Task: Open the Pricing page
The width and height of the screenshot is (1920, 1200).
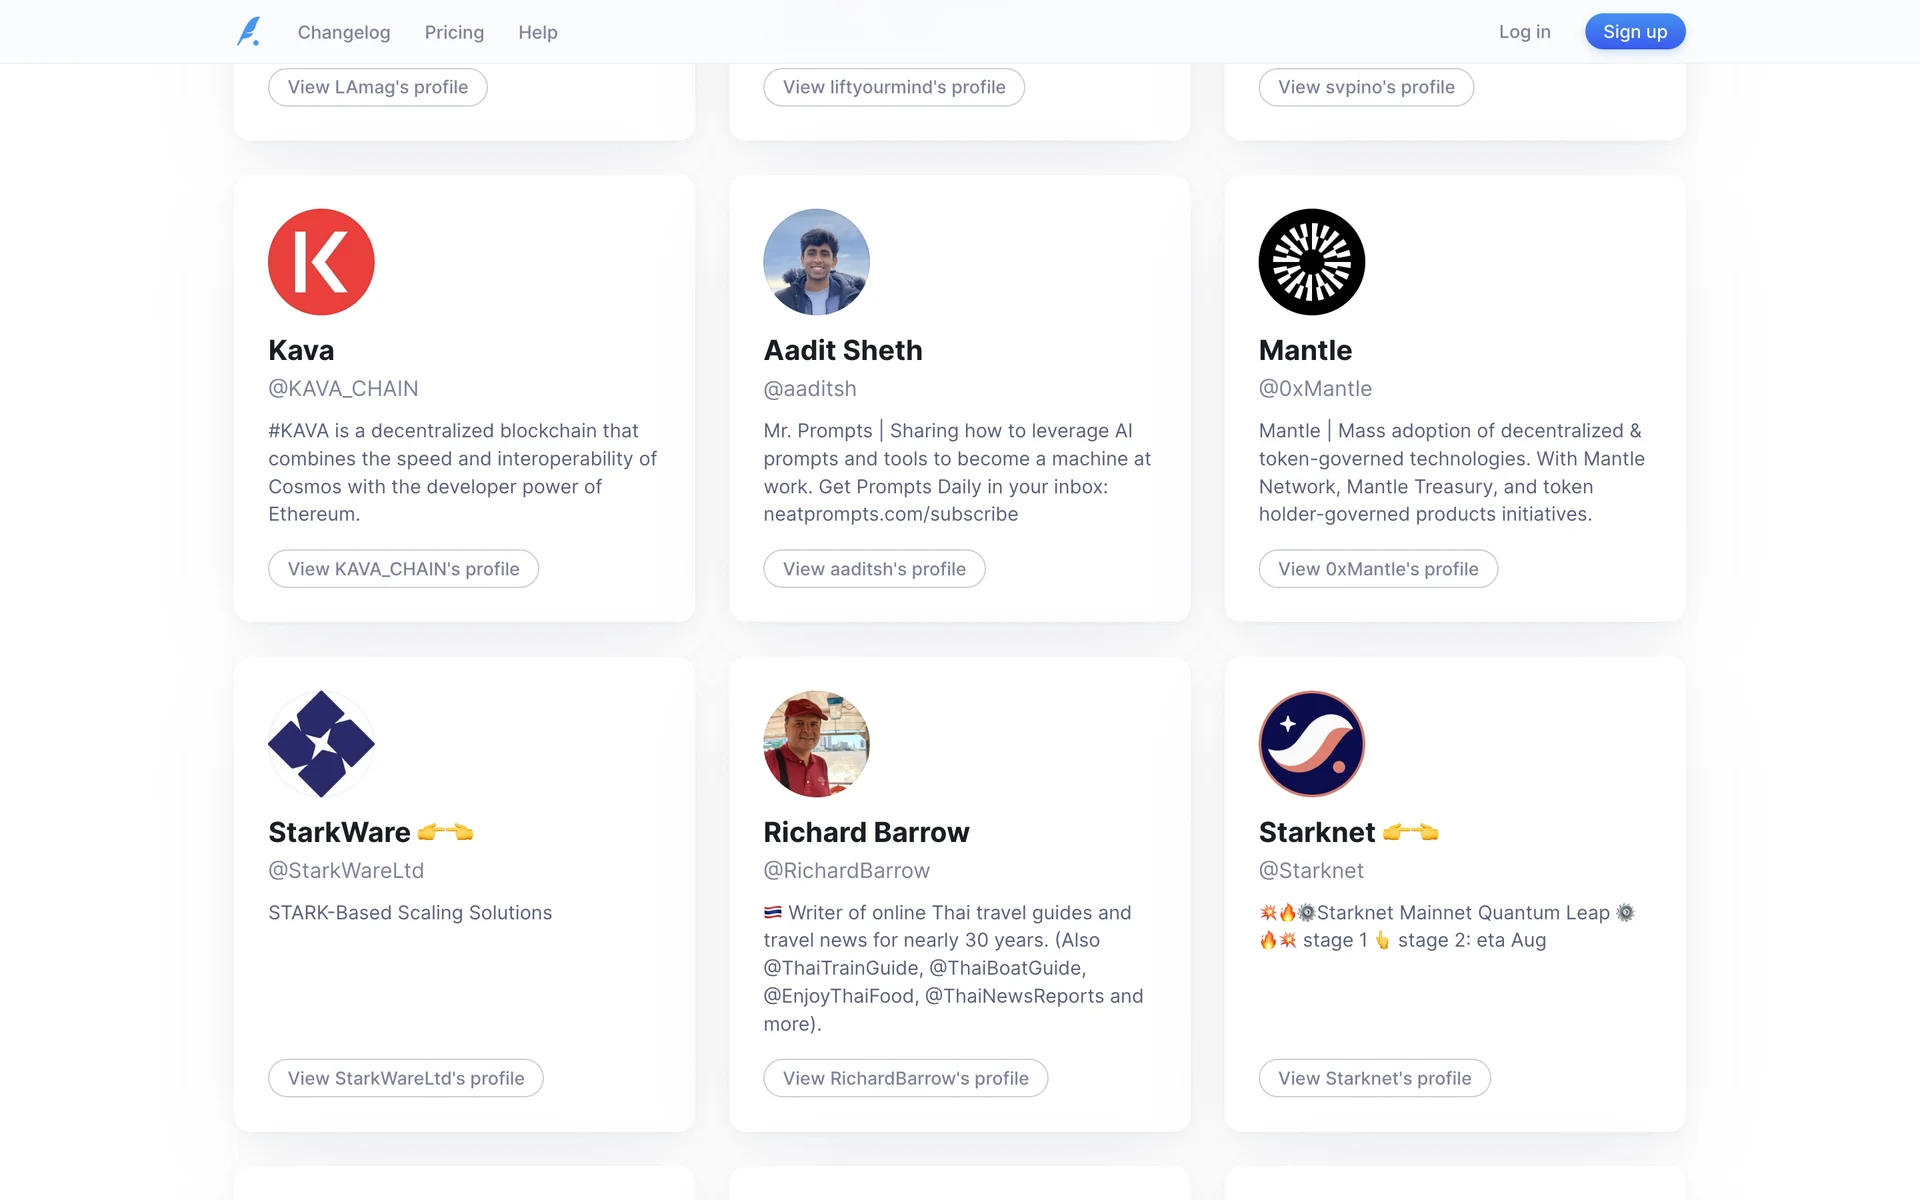Action: [454, 32]
